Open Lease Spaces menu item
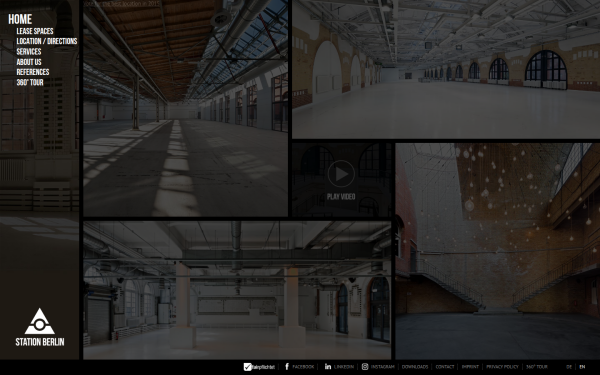The width and height of the screenshot is (600, 375). 35,31
